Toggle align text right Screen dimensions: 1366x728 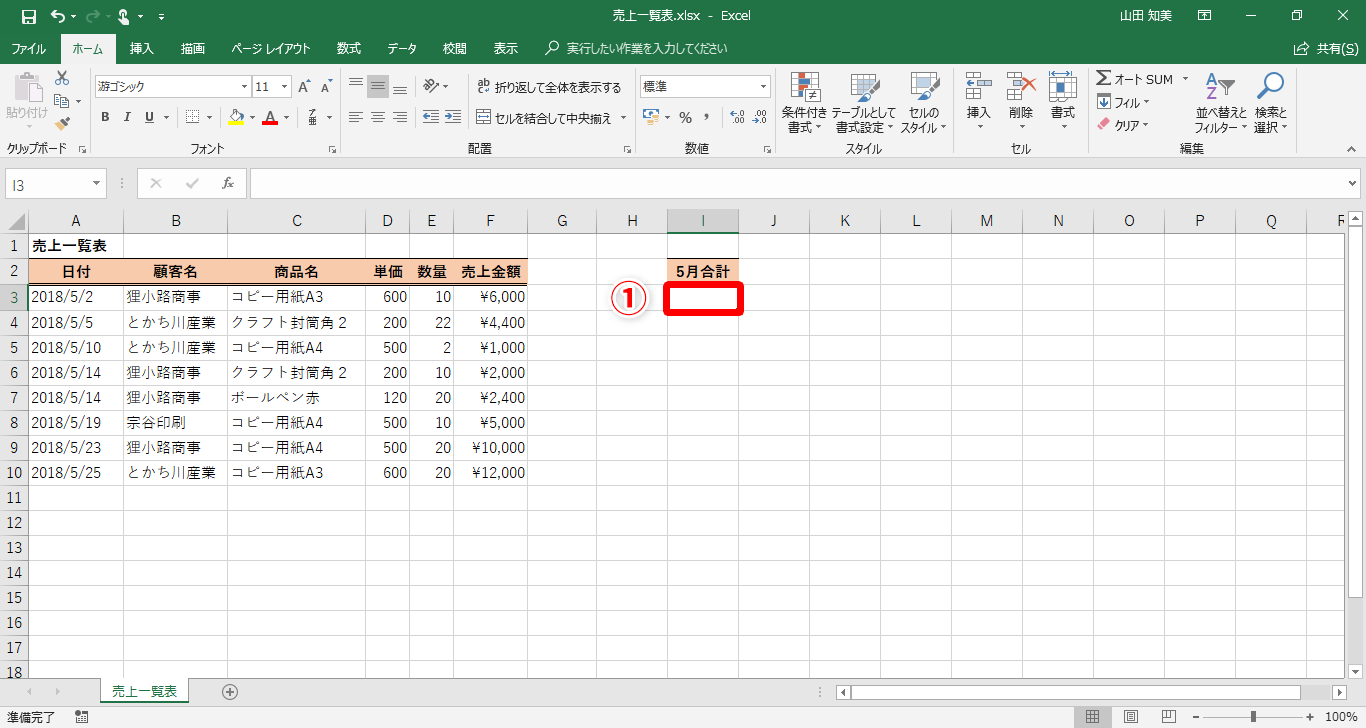[400, 117]
